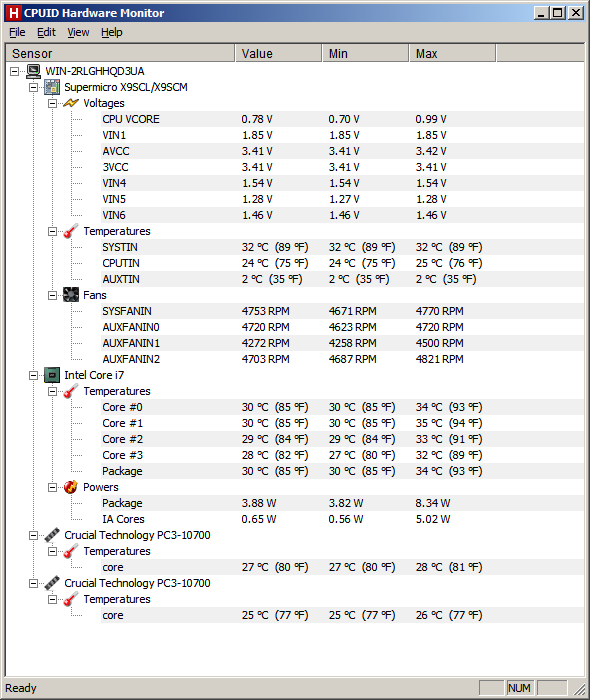Select the 3VCC voltage row
The image size is (590, 700).
[342, 167]
